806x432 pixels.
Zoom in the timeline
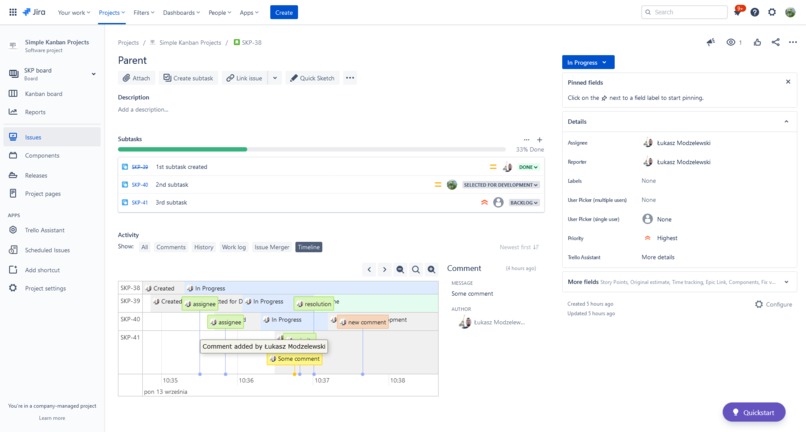pyautogui.click(x=431, y=269)
